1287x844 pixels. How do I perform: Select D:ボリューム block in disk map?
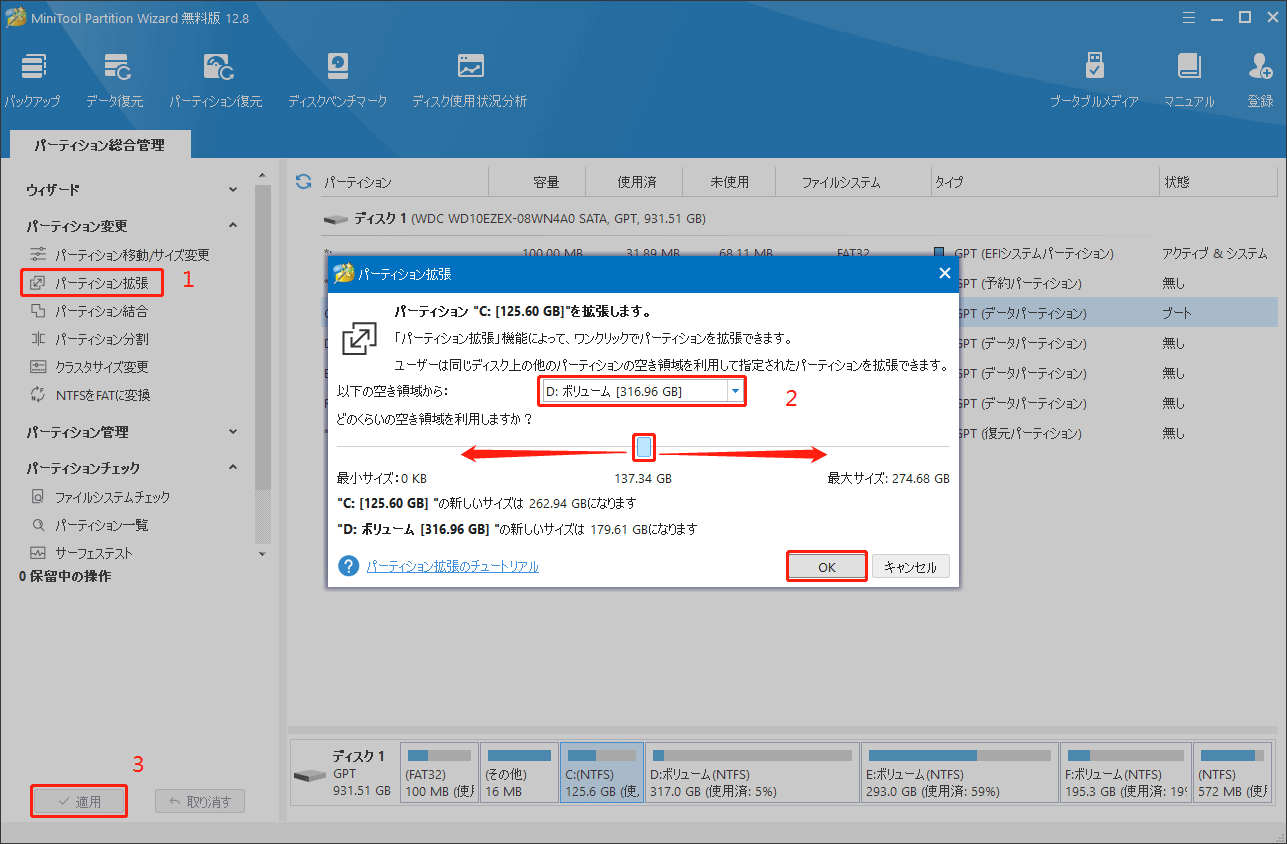point(750,772)
